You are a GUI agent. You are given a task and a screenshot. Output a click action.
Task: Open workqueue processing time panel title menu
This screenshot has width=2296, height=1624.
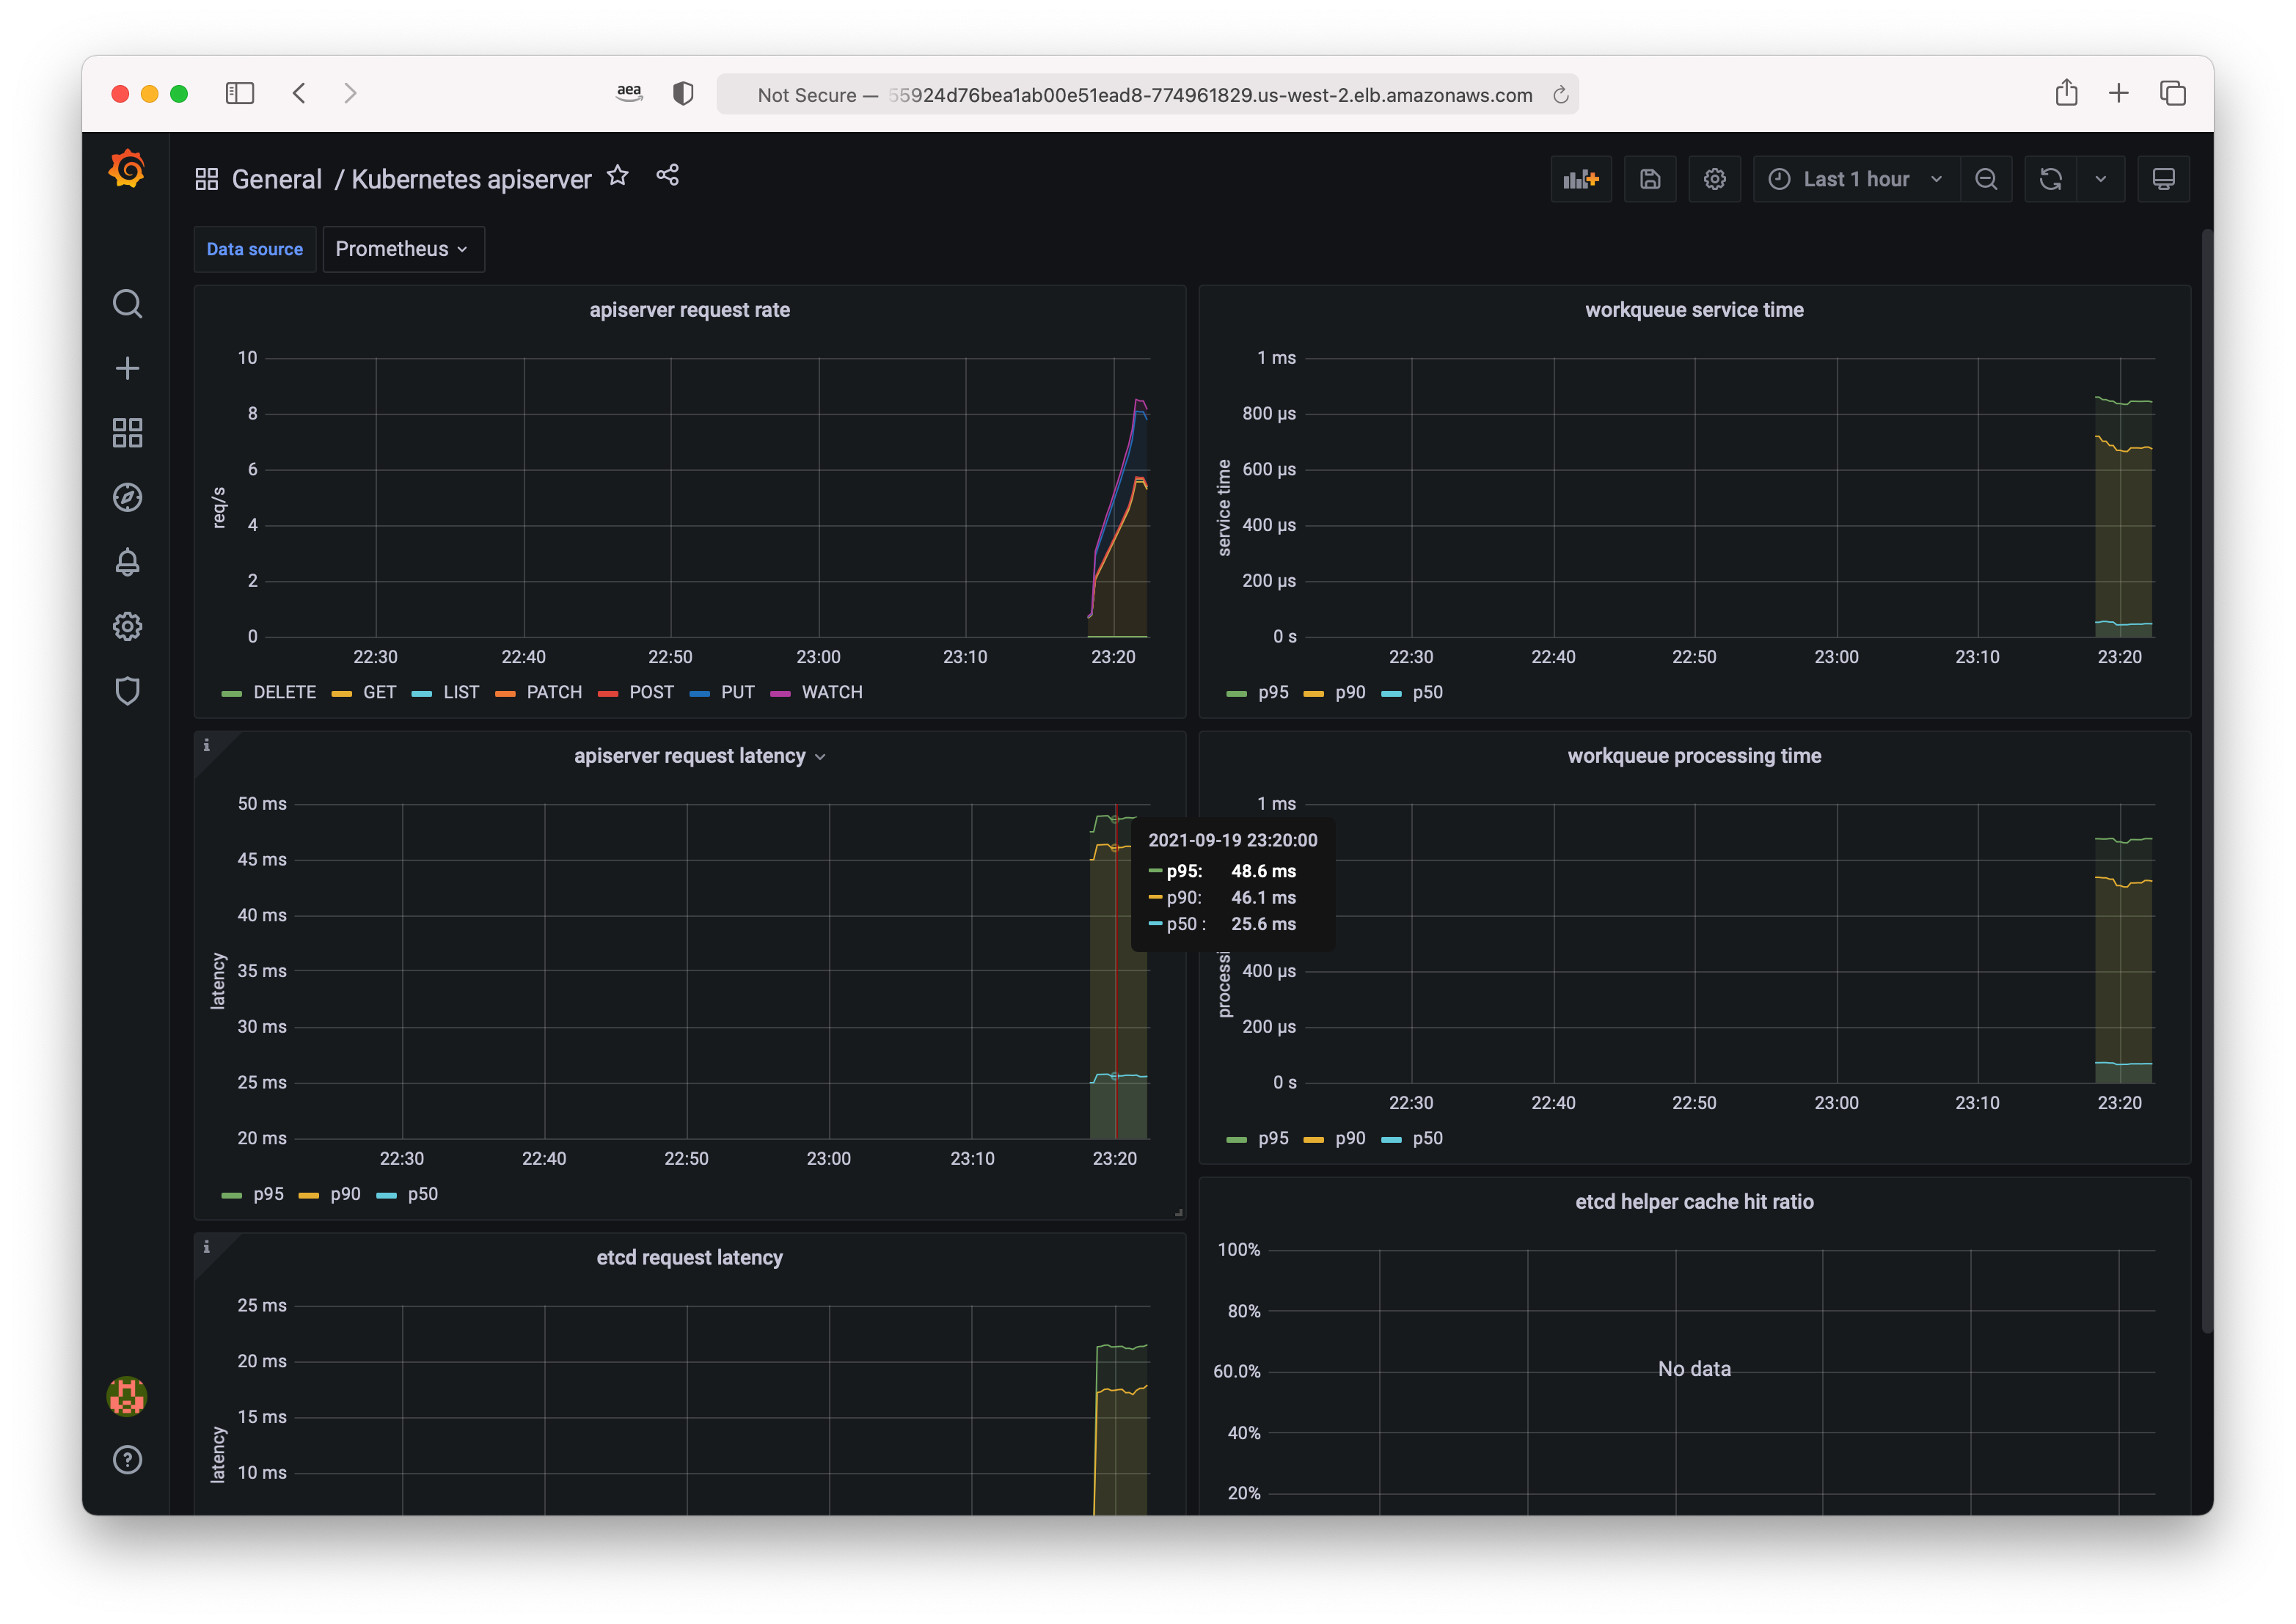[x=1694, y=756]
